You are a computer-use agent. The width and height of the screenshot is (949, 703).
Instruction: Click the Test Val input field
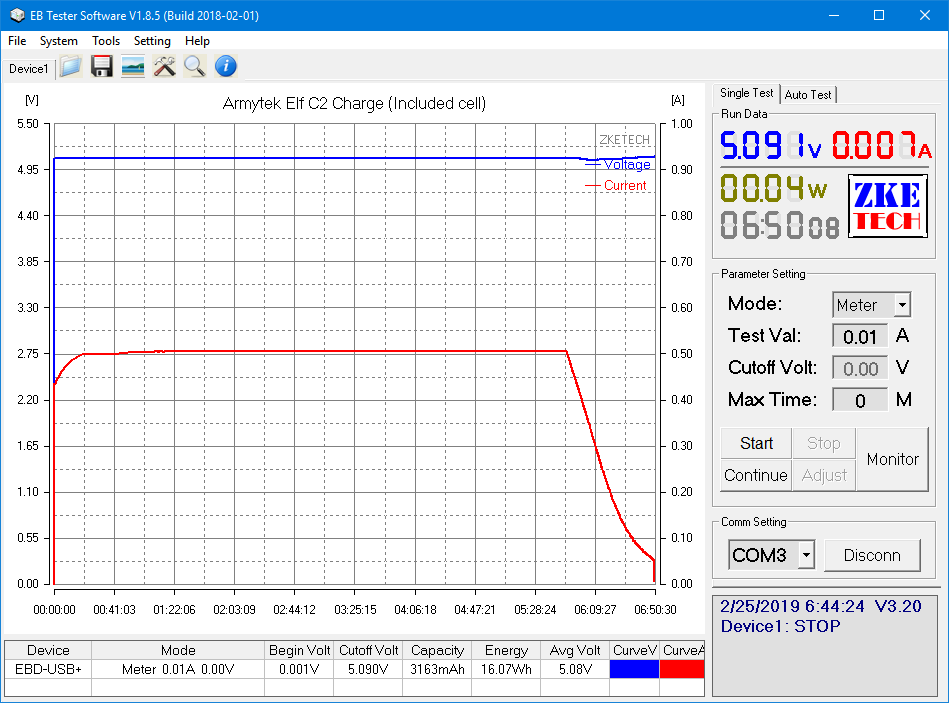coord(859,336)
